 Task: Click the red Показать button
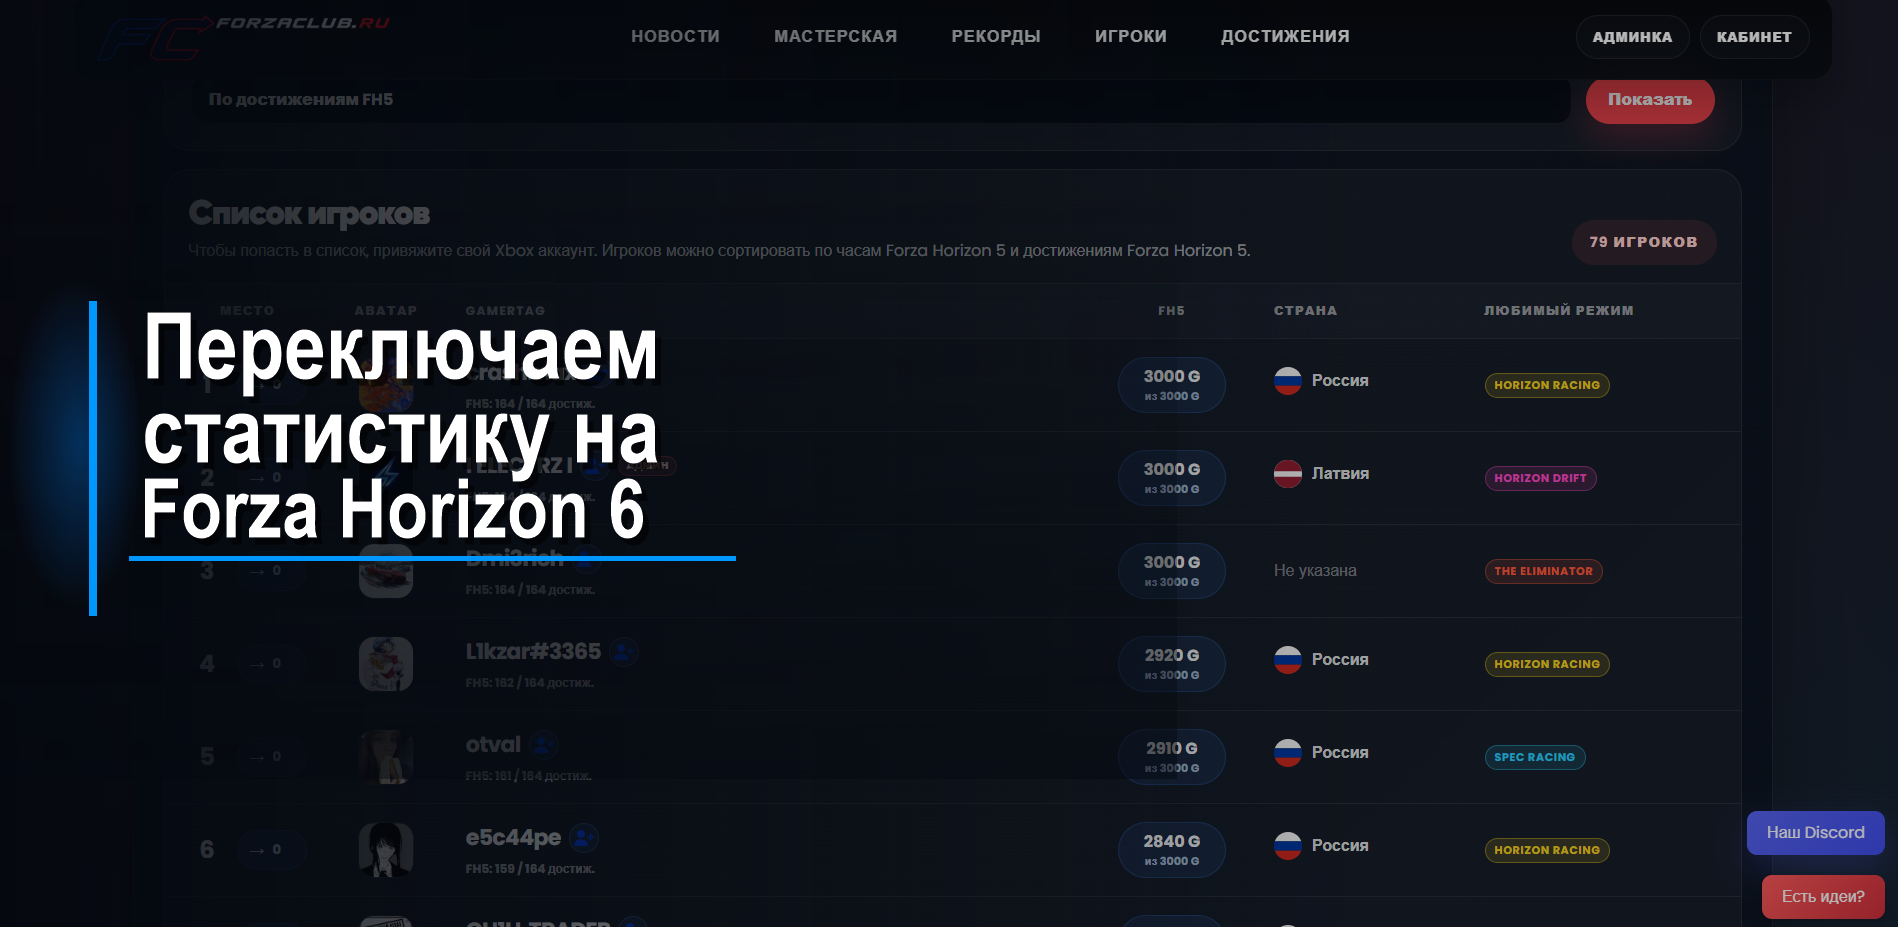click(x=1650, y=100)
